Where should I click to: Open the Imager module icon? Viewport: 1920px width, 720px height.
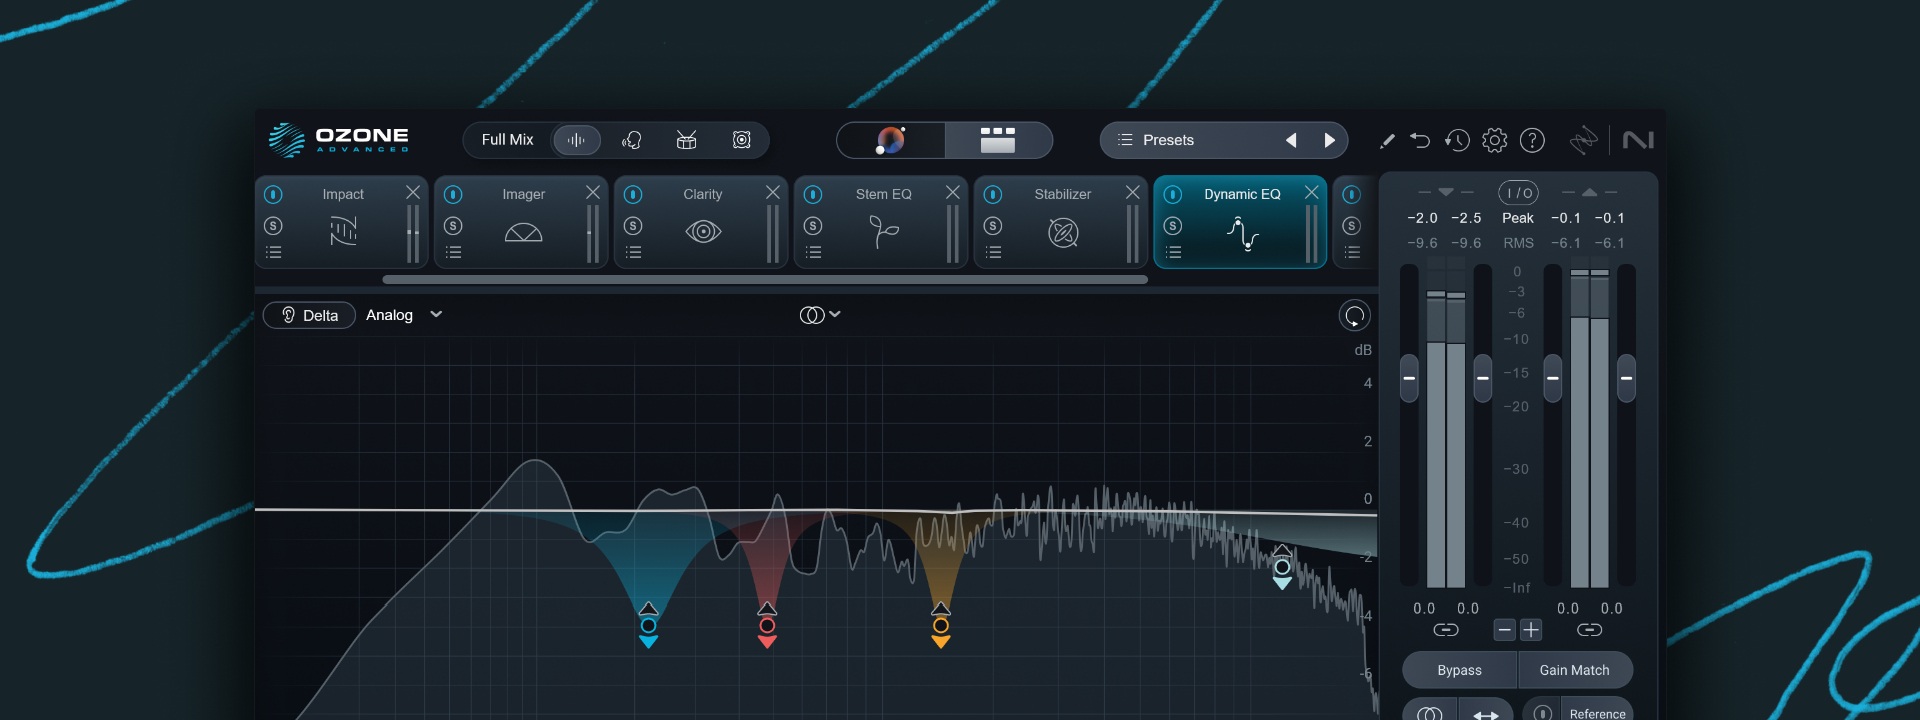[x=523, y=233]
